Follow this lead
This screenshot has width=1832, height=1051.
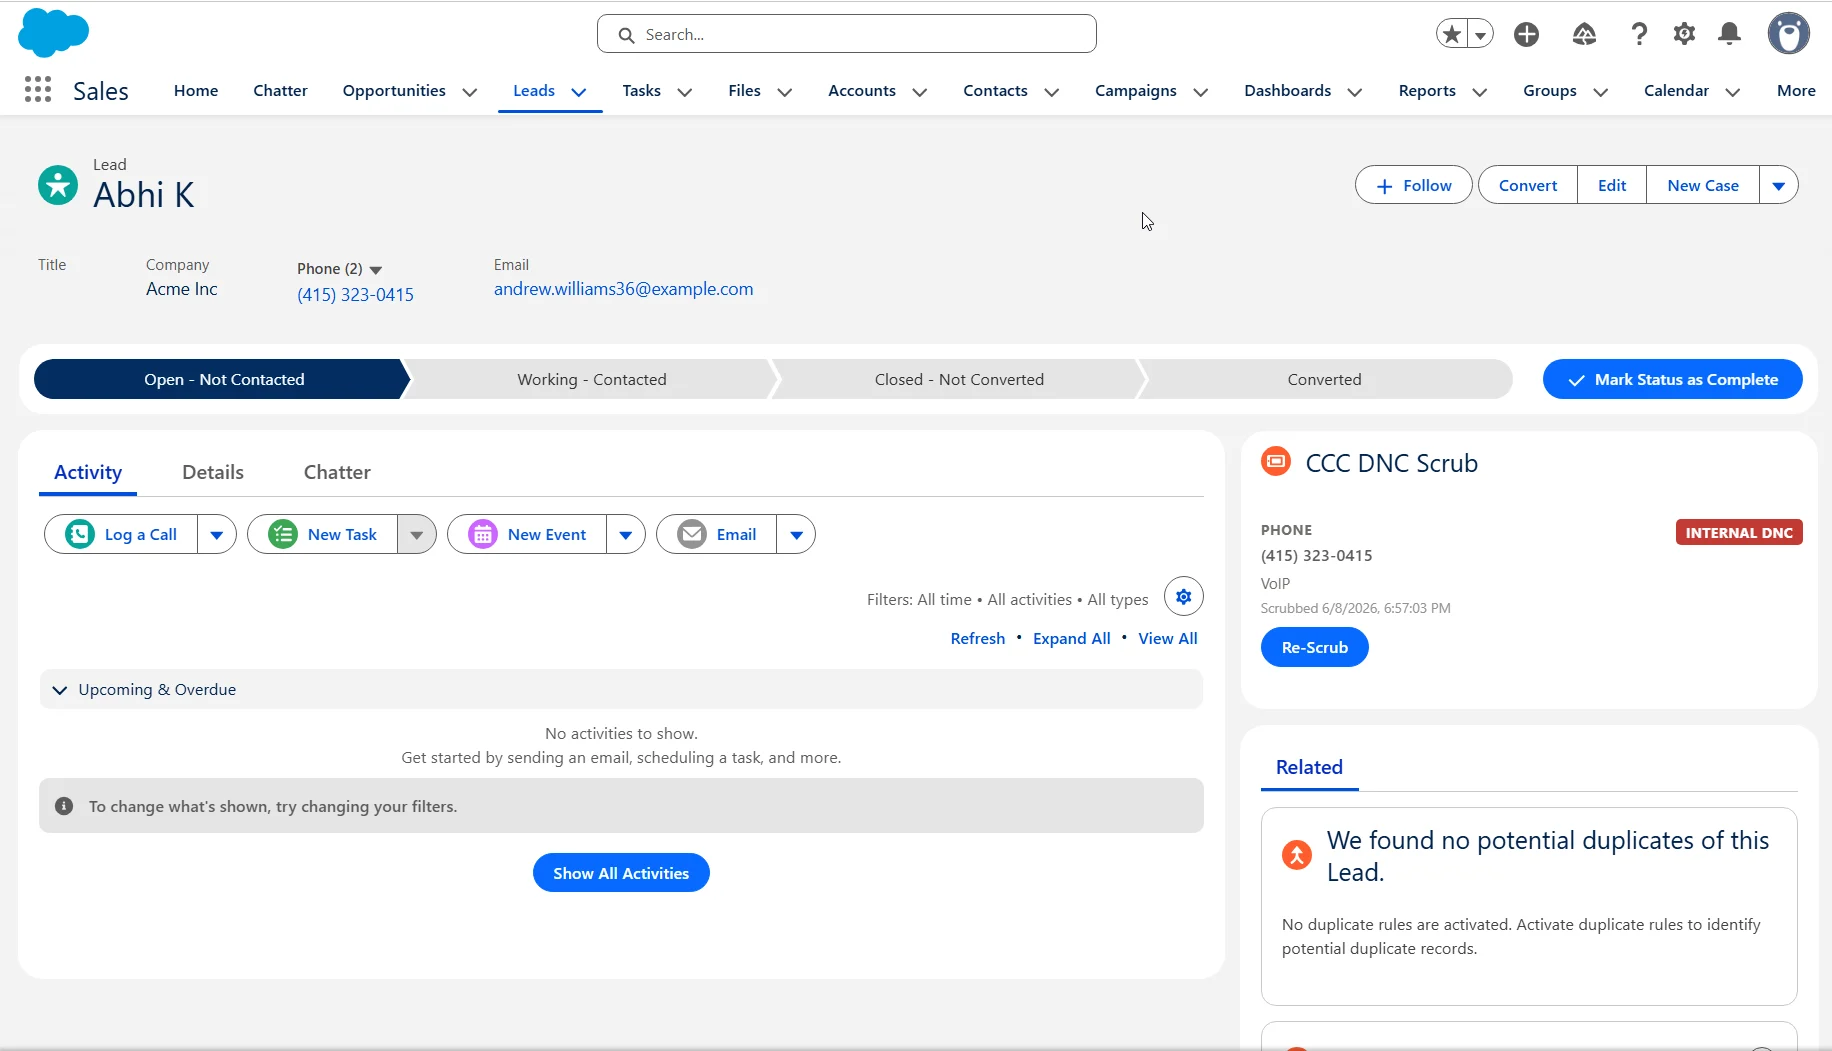[x=1414, y=185]
